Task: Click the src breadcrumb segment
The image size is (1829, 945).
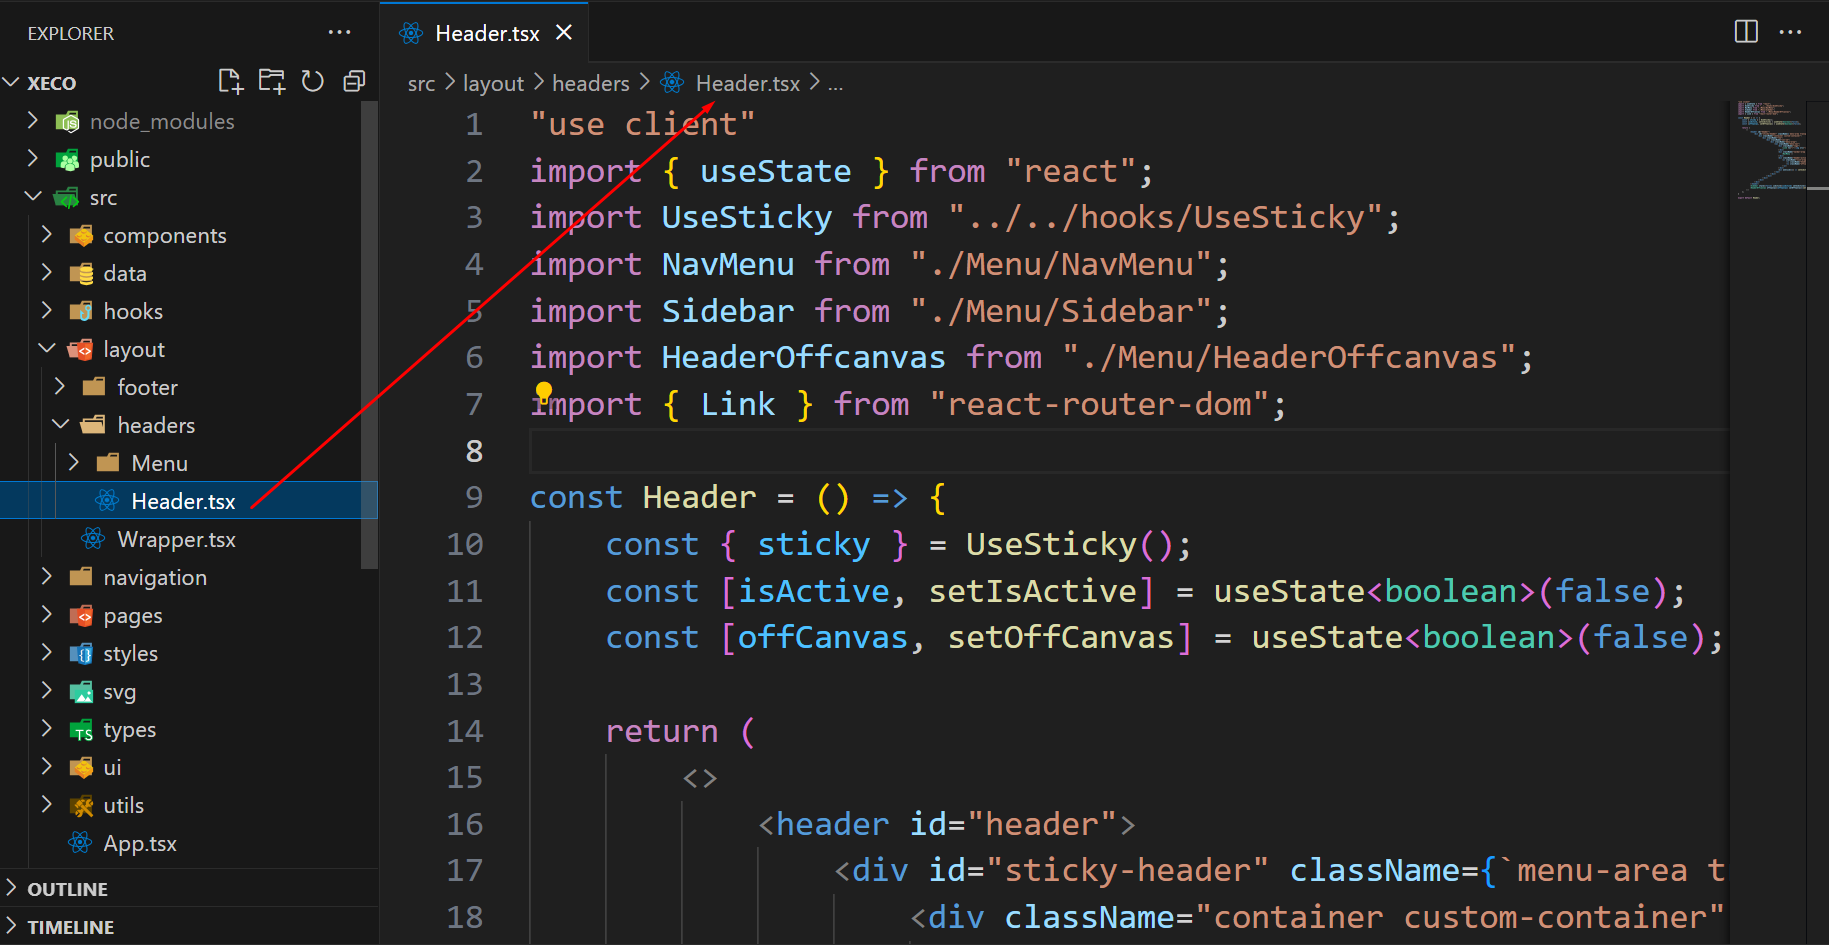Action: [421, 84]
